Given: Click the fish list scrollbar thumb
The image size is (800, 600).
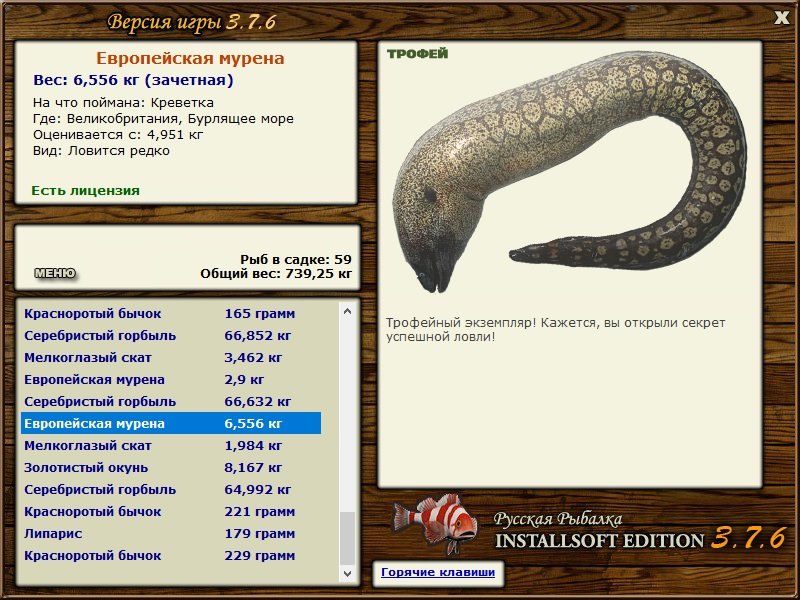Looking at the screenshot, I should 347,538.
